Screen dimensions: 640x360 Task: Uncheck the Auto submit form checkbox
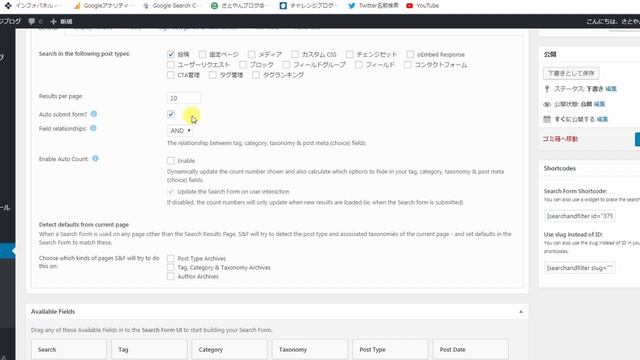point(171,114)
